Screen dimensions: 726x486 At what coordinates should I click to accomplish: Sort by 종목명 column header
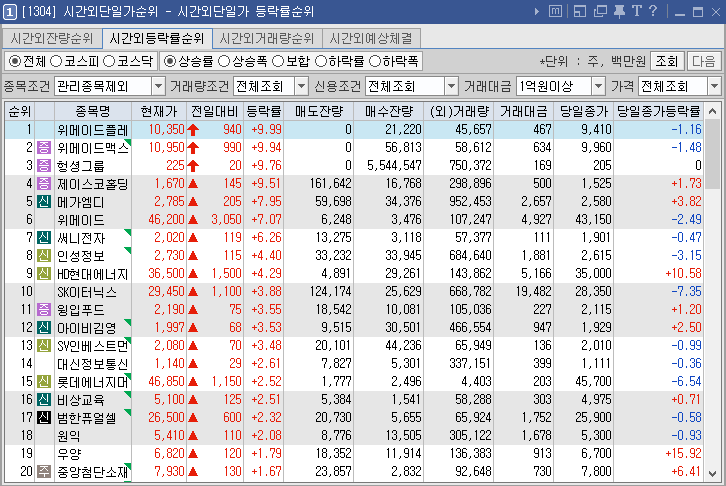(x=93, y=111)
